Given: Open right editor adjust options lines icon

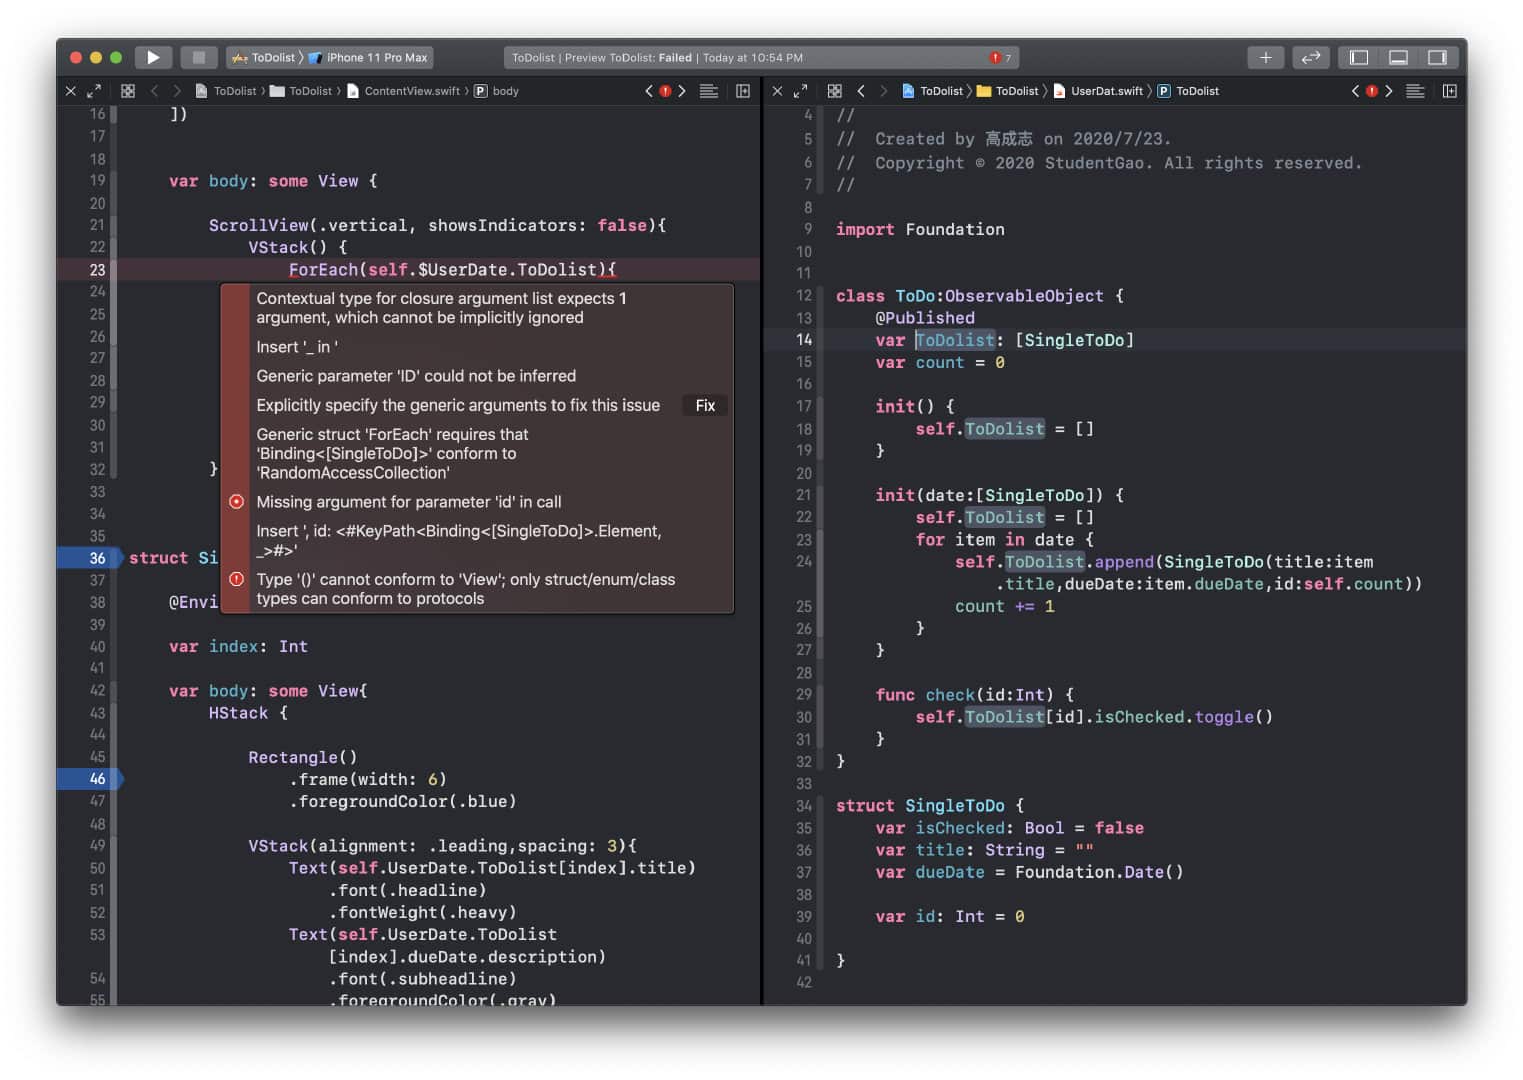Looking at the screenshot, I should pyautogui.click(x=1415, y=91).
